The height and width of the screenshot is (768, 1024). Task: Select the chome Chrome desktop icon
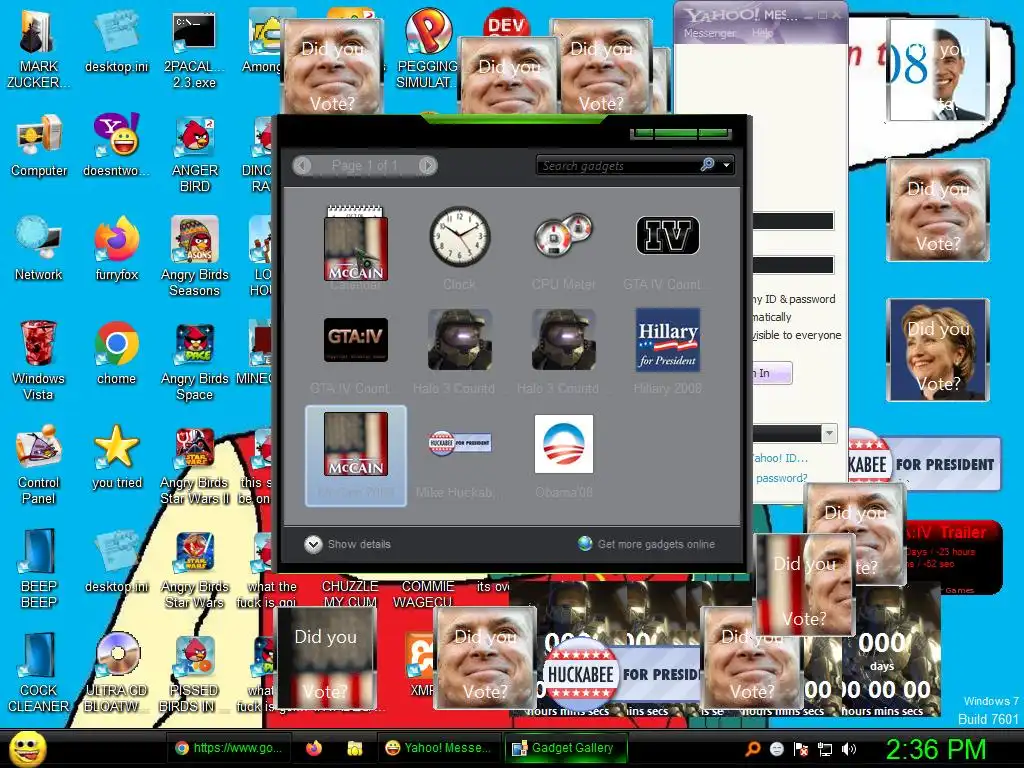tap(116, 352)
